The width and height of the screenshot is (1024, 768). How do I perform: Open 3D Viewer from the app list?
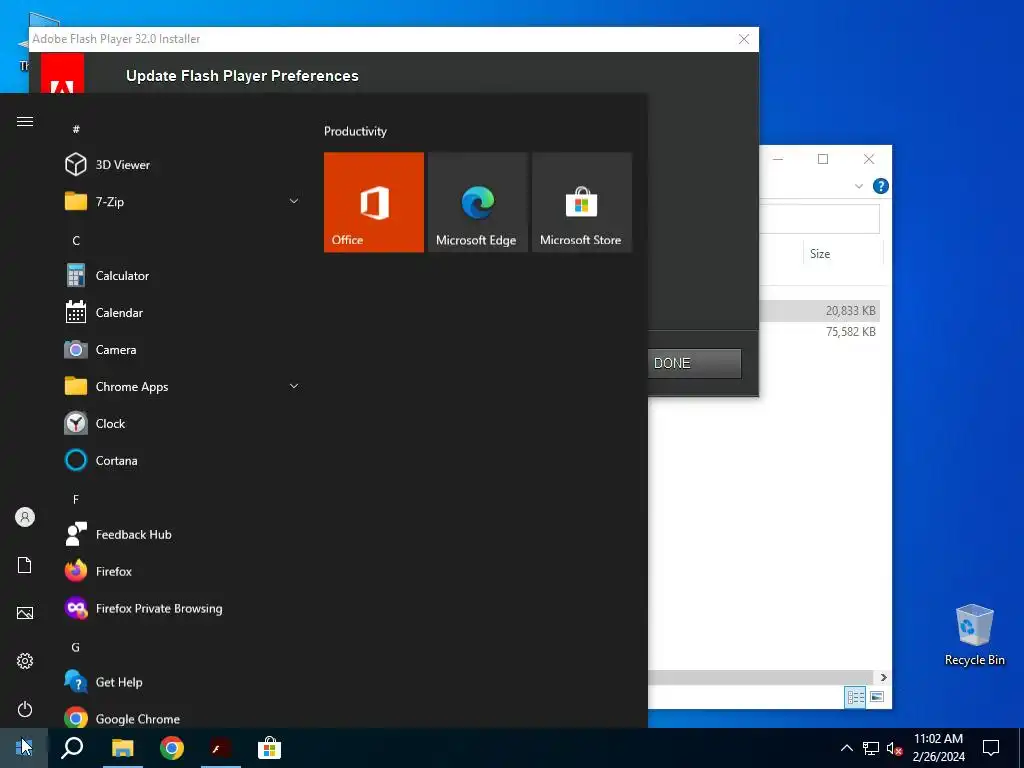[183, 165]
